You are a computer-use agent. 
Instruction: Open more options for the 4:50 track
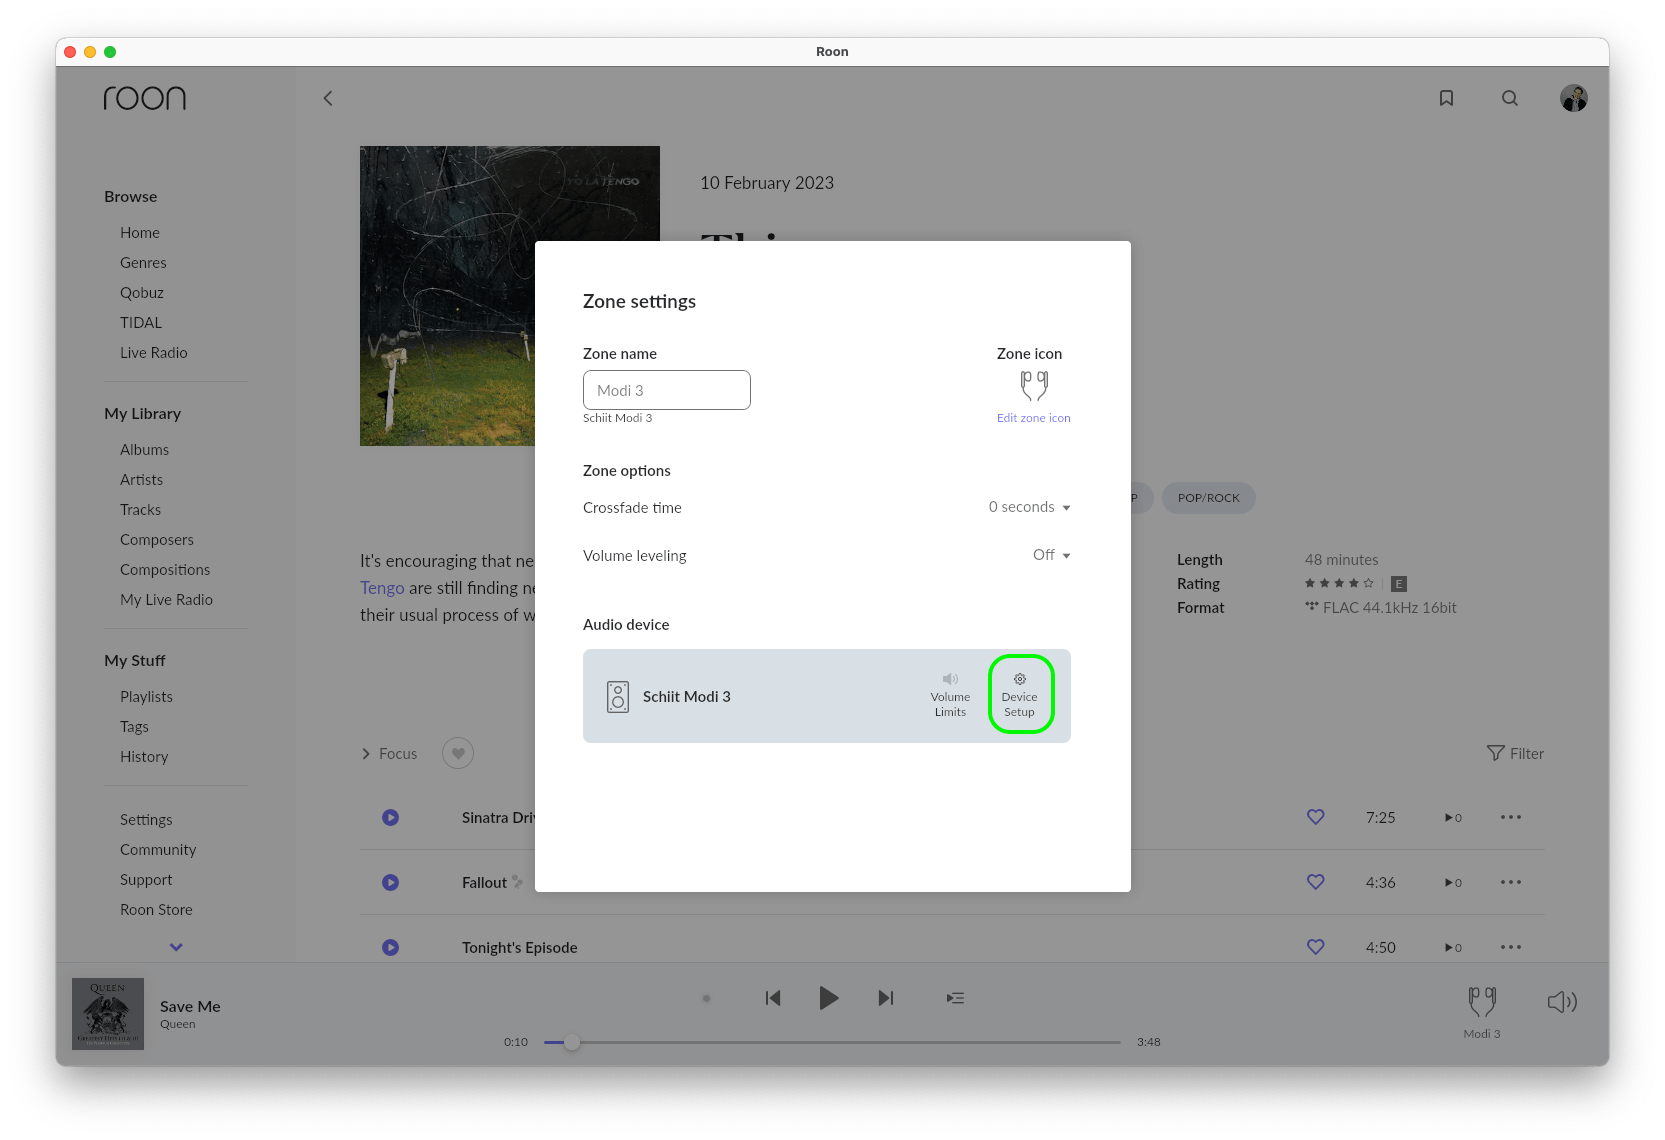tap(1511, 947)
